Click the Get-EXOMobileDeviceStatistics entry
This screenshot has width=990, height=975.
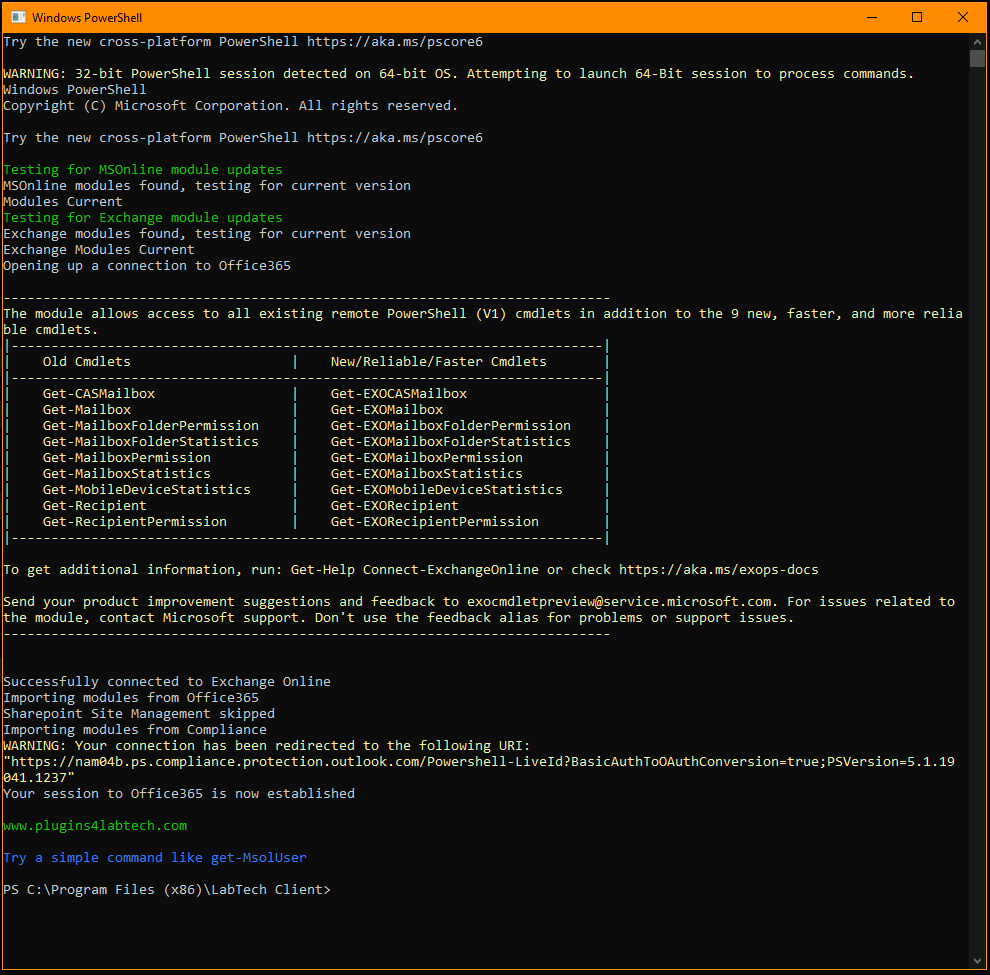(x=447, y=490)
